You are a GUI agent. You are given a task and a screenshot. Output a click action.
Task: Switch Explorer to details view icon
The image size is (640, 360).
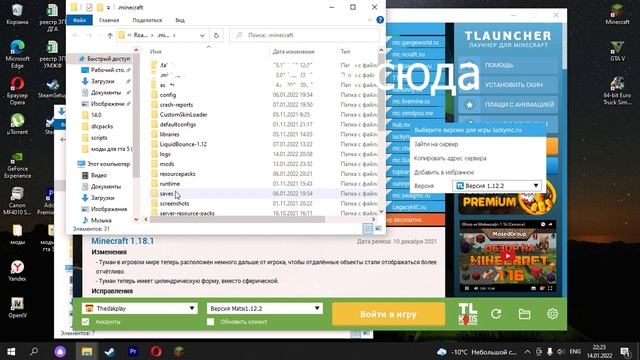(x=368, y=229)
